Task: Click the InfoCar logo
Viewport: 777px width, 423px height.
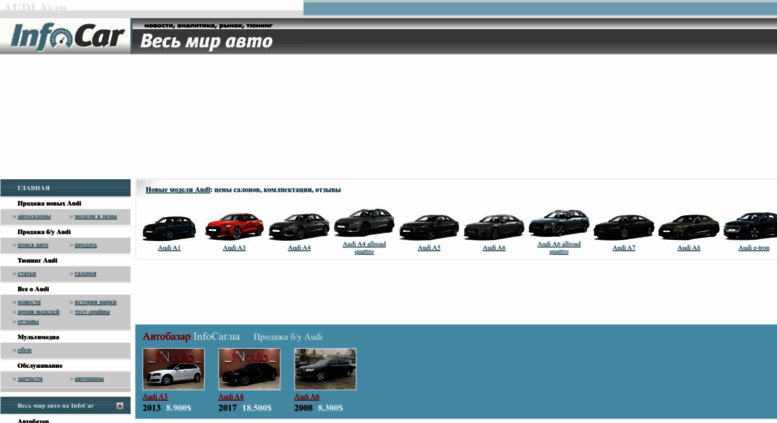Action: click(67, 37)
